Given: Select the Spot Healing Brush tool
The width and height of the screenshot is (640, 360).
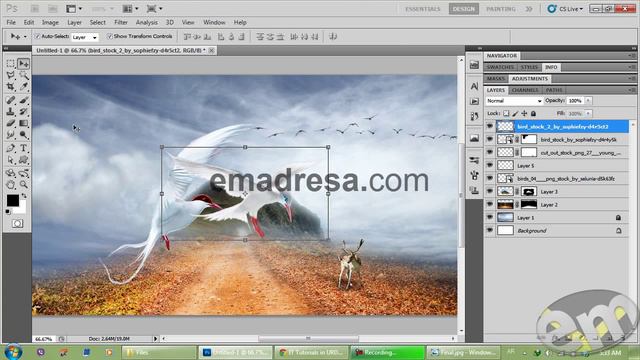Looking at the screenshot, I should tap(11, 100).
